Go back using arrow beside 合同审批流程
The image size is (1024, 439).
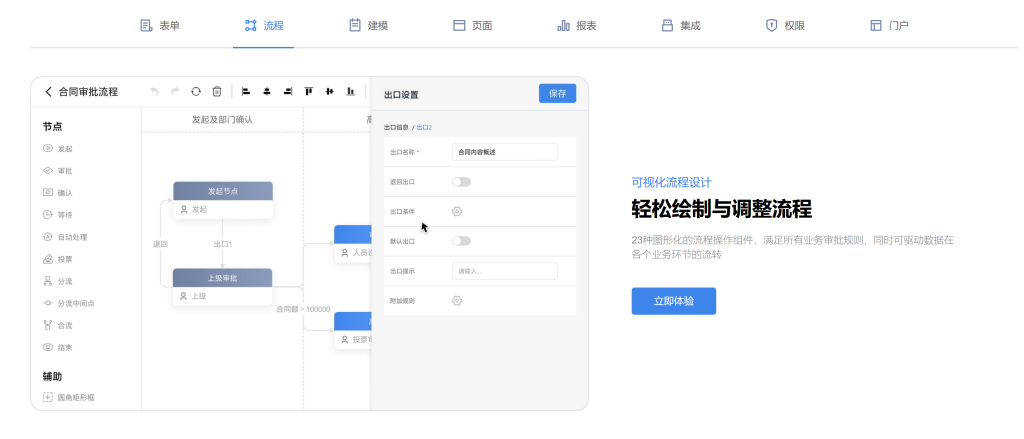[x=48, y=92]
